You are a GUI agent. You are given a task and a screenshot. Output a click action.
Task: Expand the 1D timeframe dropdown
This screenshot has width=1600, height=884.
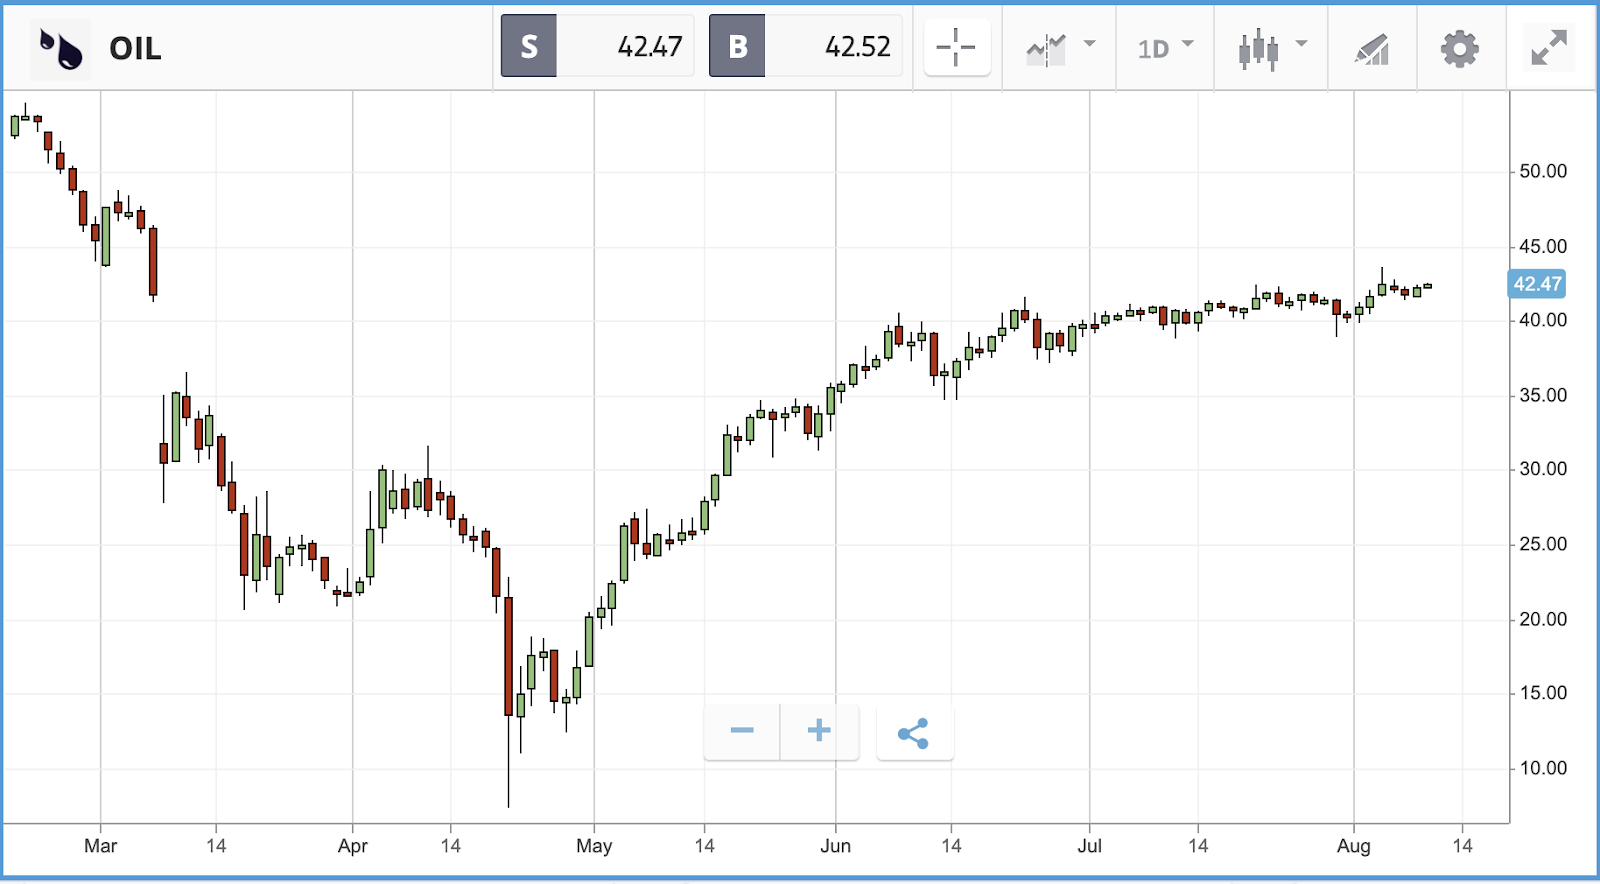(x=1165, y=47)
